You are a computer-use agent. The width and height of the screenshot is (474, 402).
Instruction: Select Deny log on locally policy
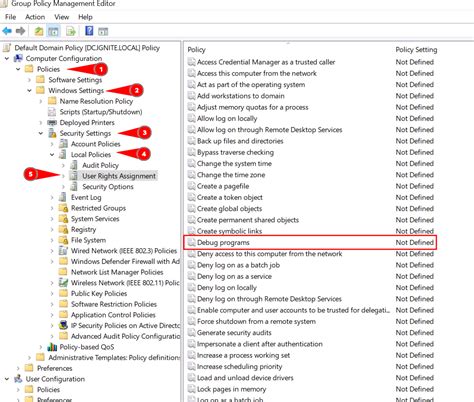[227, 287]
